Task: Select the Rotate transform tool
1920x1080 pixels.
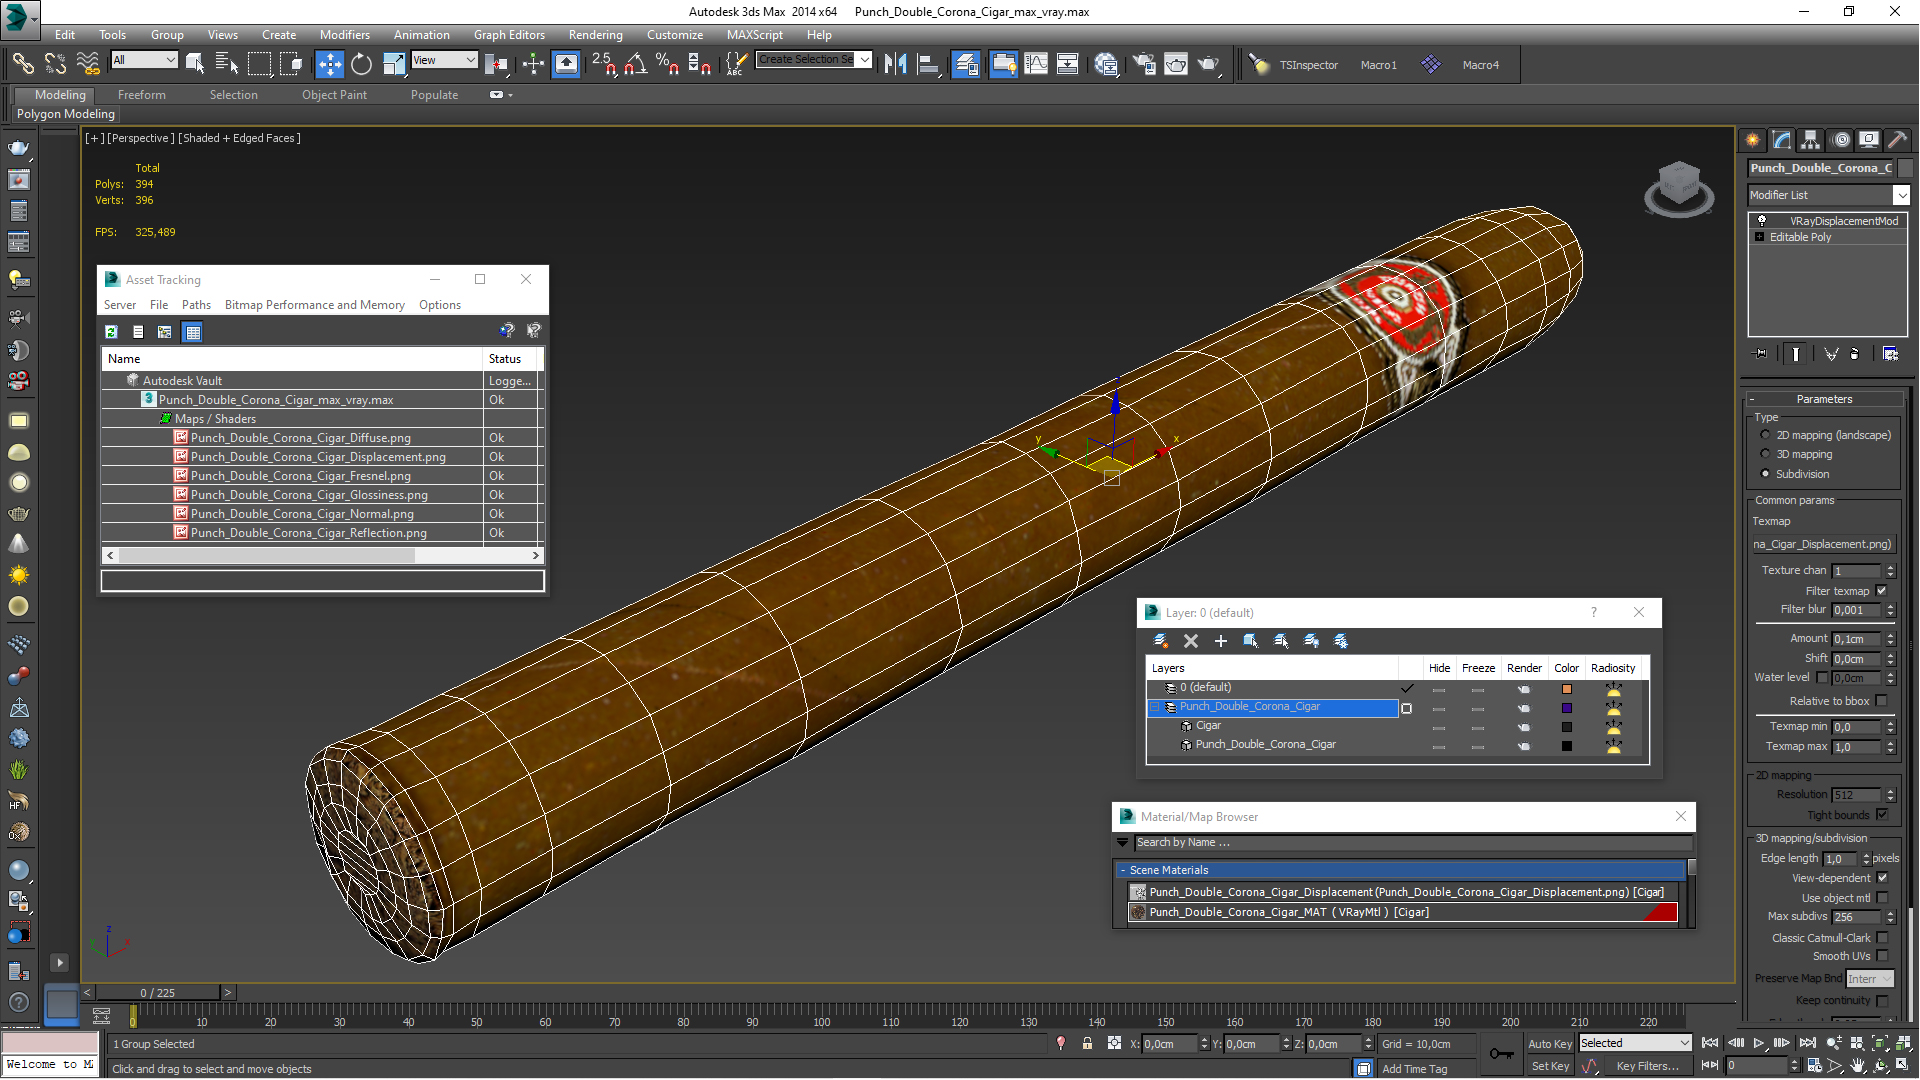Action: tap(361, 64)
